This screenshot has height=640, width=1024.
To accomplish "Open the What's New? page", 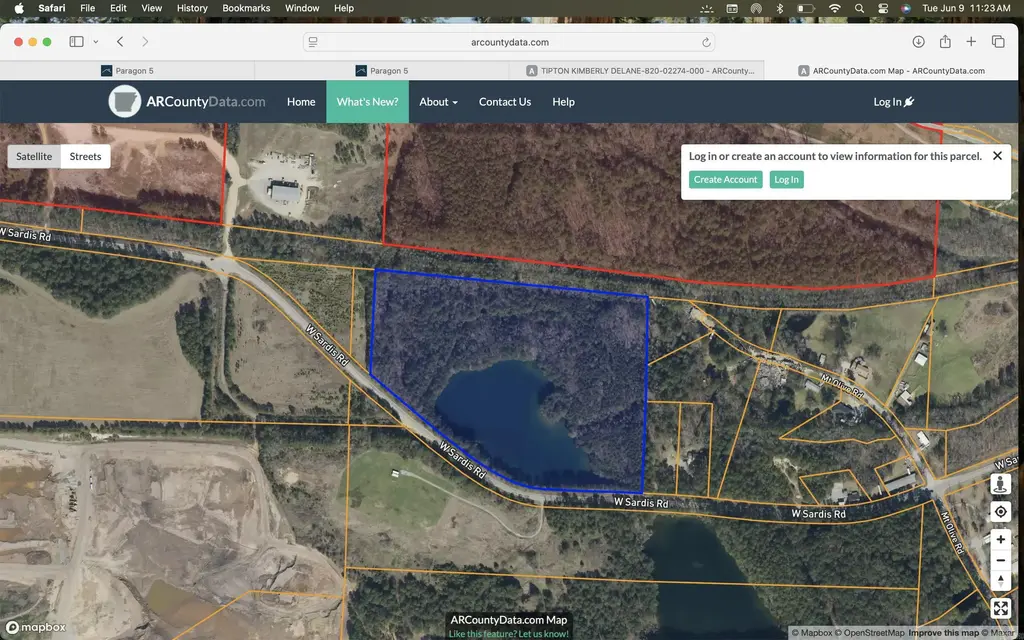I will (x=367, y=102).
